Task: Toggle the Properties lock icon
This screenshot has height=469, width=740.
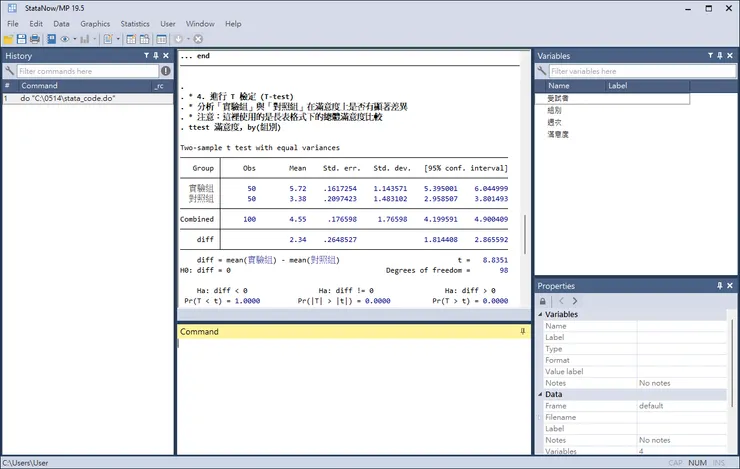Action: tap(543, 301)
